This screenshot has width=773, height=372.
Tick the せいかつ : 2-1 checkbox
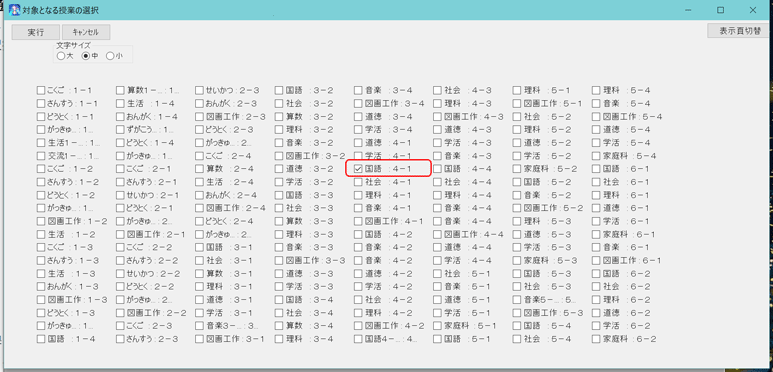click(x=120, y=195)
